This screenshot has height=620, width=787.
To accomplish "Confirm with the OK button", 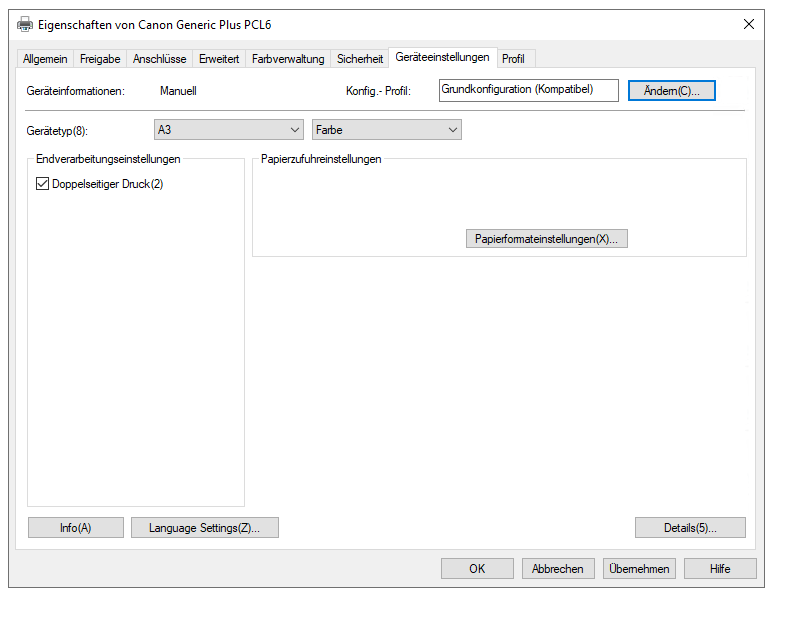I will click(477, 569).
